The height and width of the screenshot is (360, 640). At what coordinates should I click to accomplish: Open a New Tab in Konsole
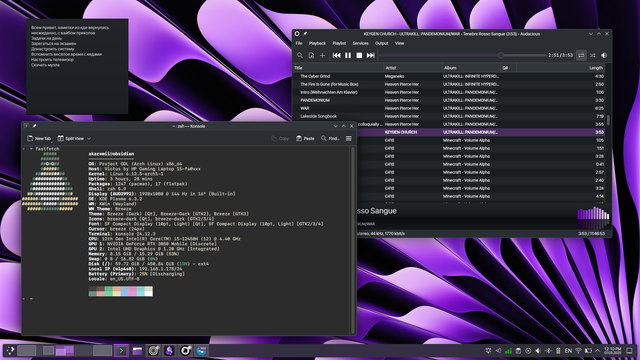(39, 138)
